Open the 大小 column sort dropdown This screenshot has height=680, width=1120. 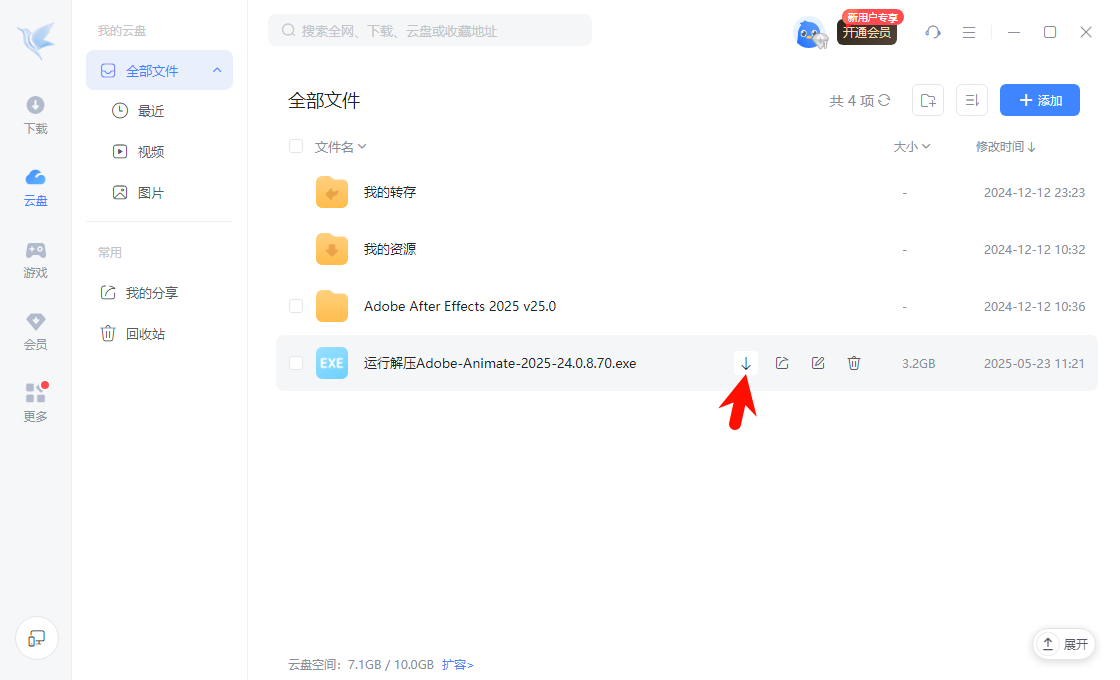[911, 146]
